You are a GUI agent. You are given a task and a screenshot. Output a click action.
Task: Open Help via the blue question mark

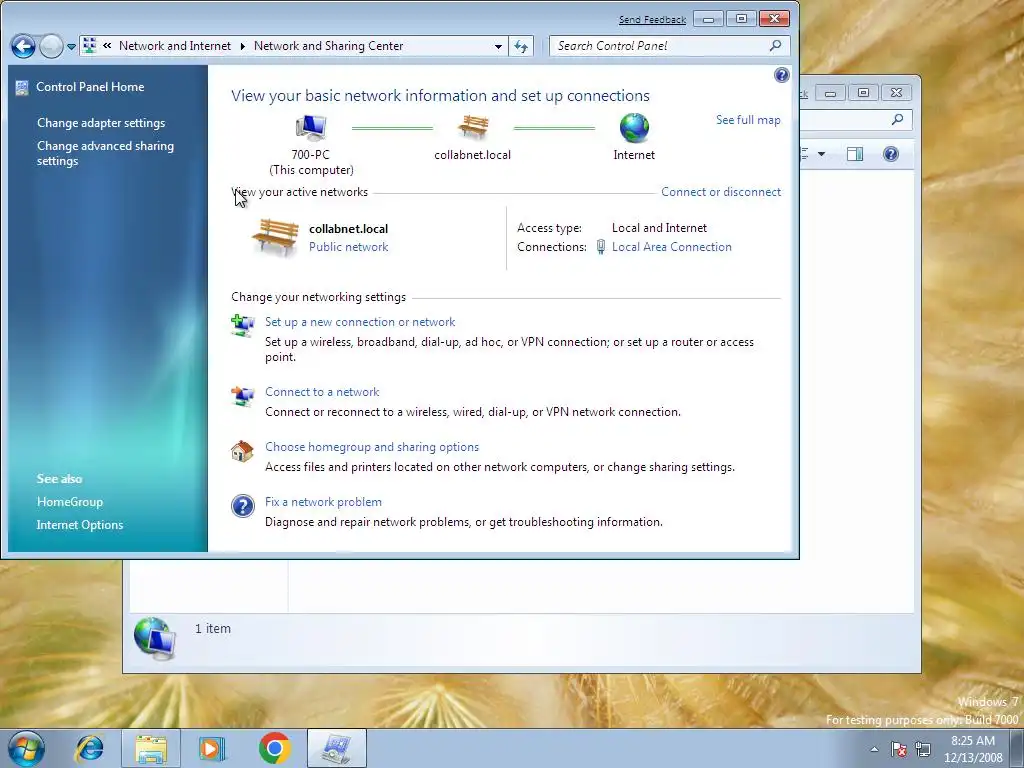click(x=782, y=75)
